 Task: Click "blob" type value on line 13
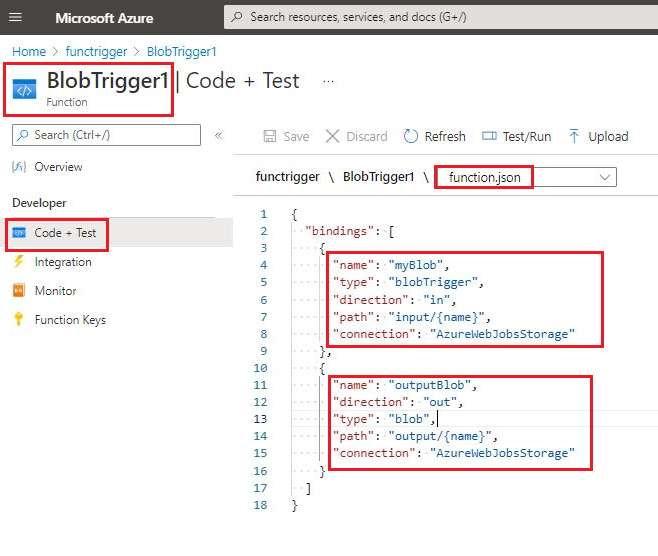(x=409, y=419)
